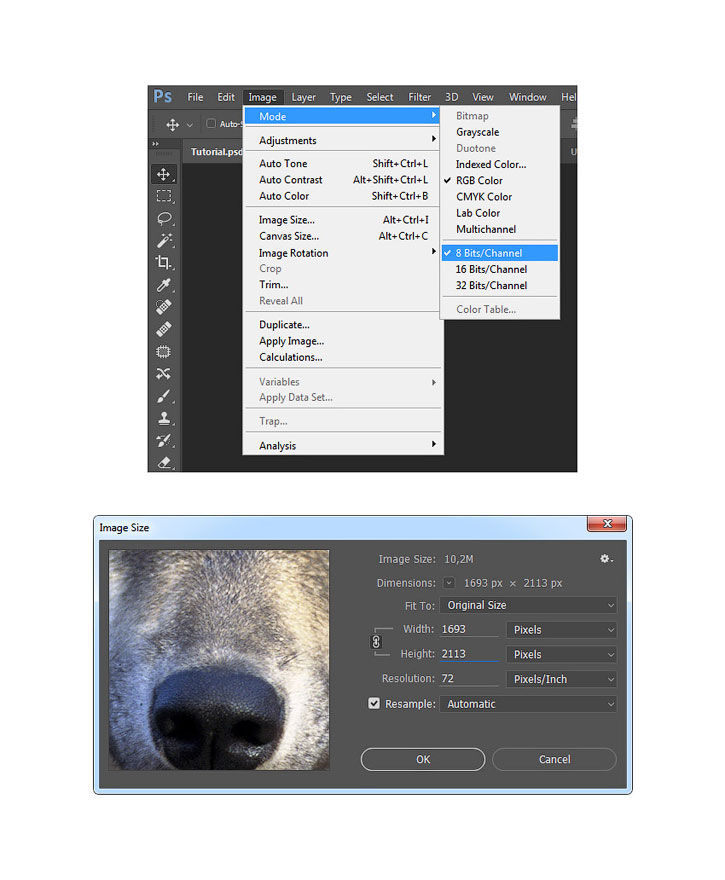
Task: Select the Healing Brush bandage tool
Action: 163,329
